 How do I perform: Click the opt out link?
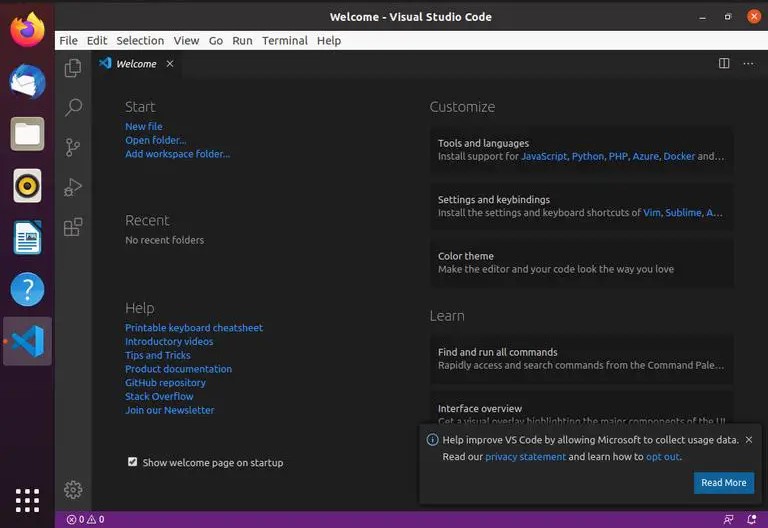tap(663, 456)
